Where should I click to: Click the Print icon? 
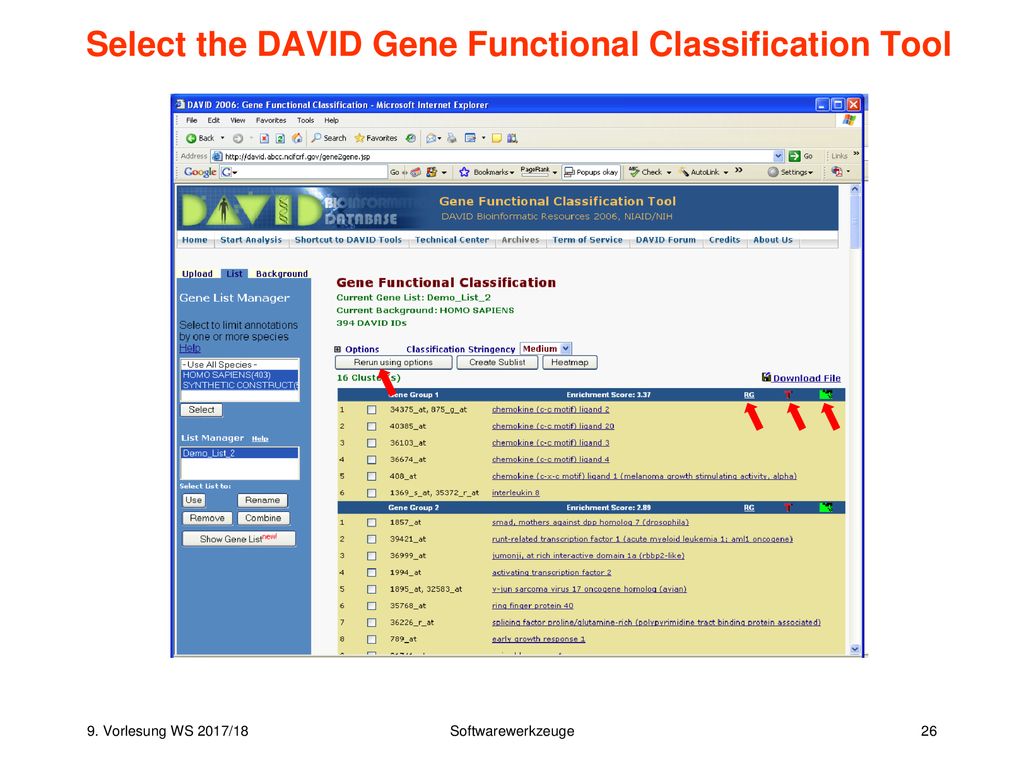coord(451,138)
